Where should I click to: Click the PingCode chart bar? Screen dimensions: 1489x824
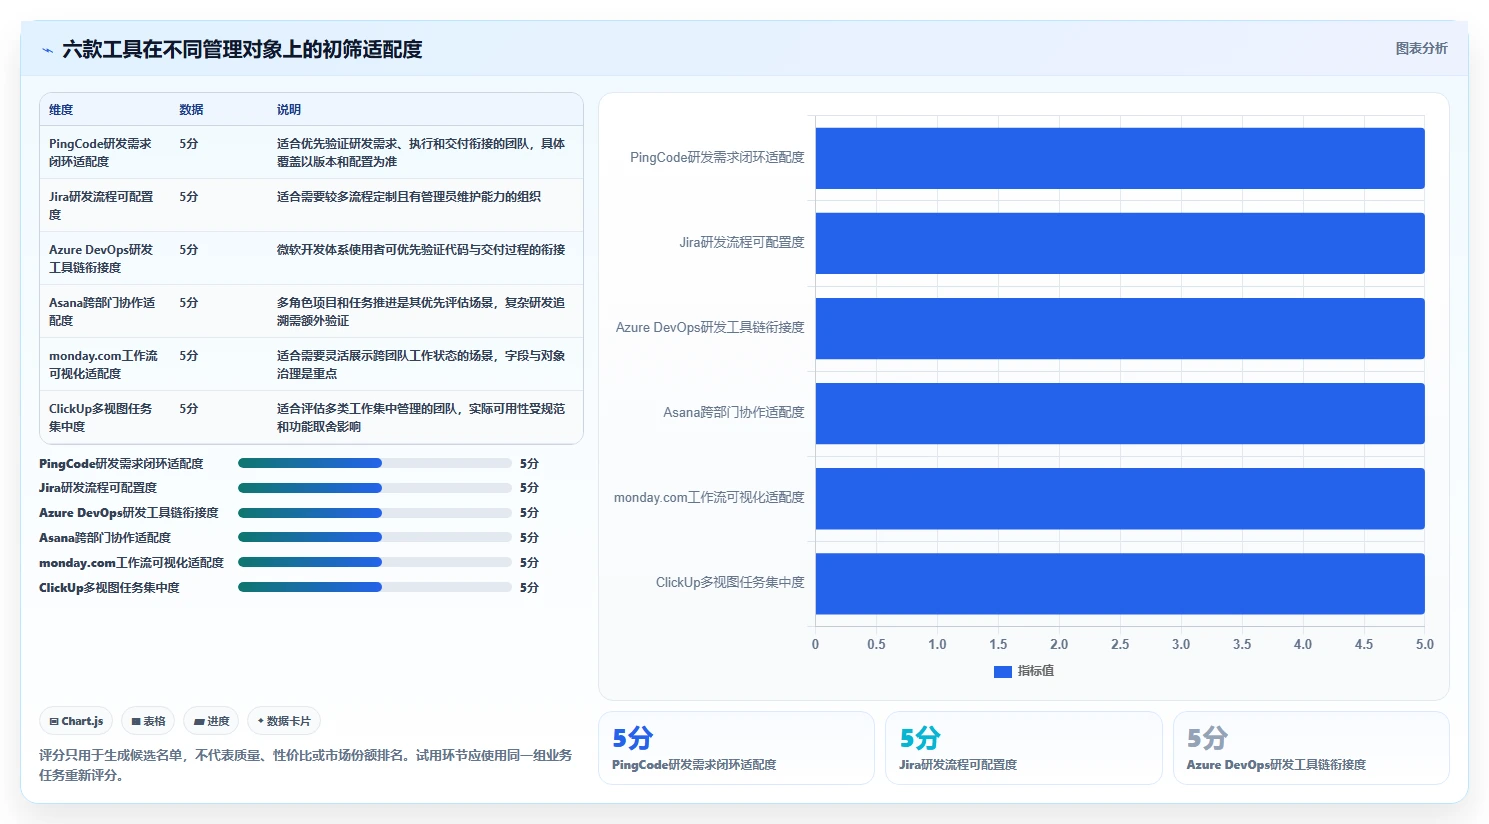1120,158
